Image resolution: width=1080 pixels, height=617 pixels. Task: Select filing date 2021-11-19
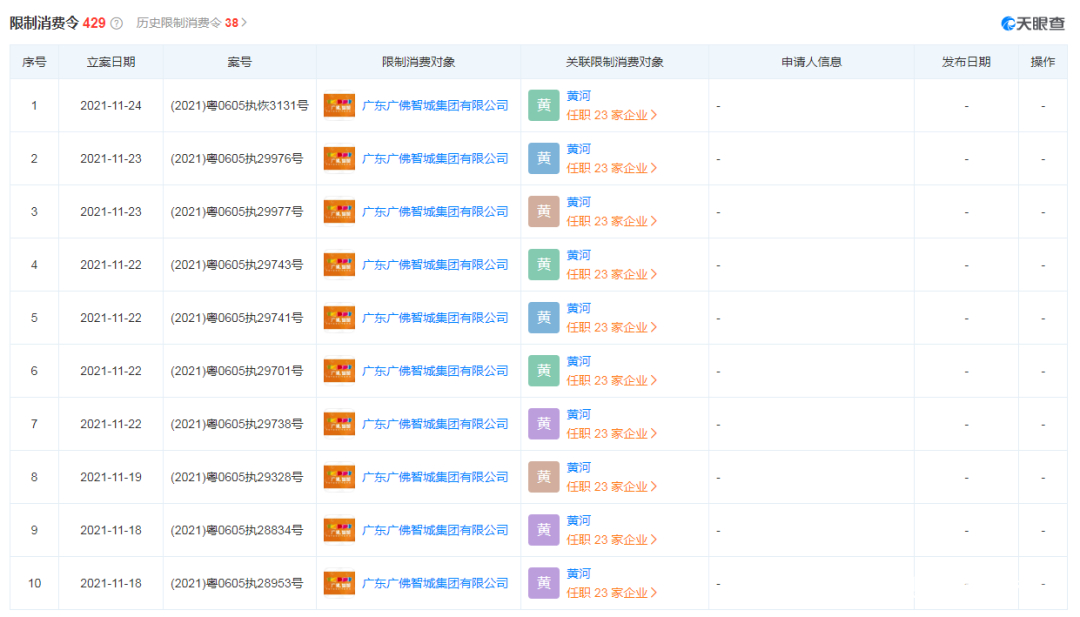111,477
